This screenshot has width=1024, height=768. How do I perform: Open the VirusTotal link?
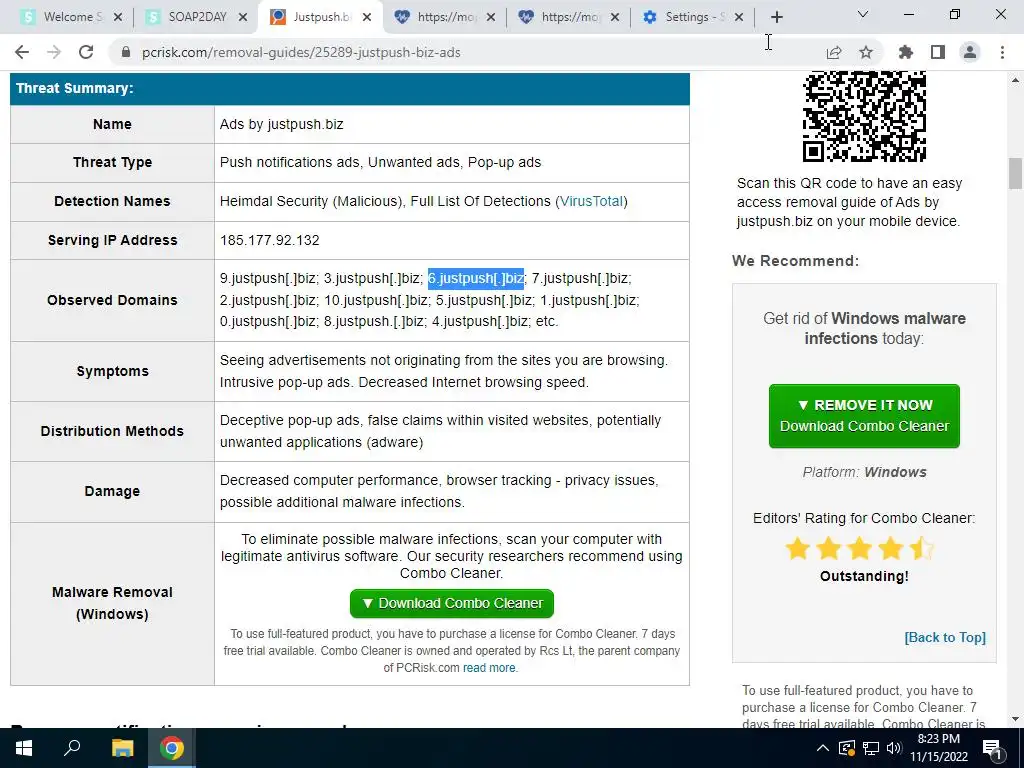pyautogui.click(x=591, y=201)
